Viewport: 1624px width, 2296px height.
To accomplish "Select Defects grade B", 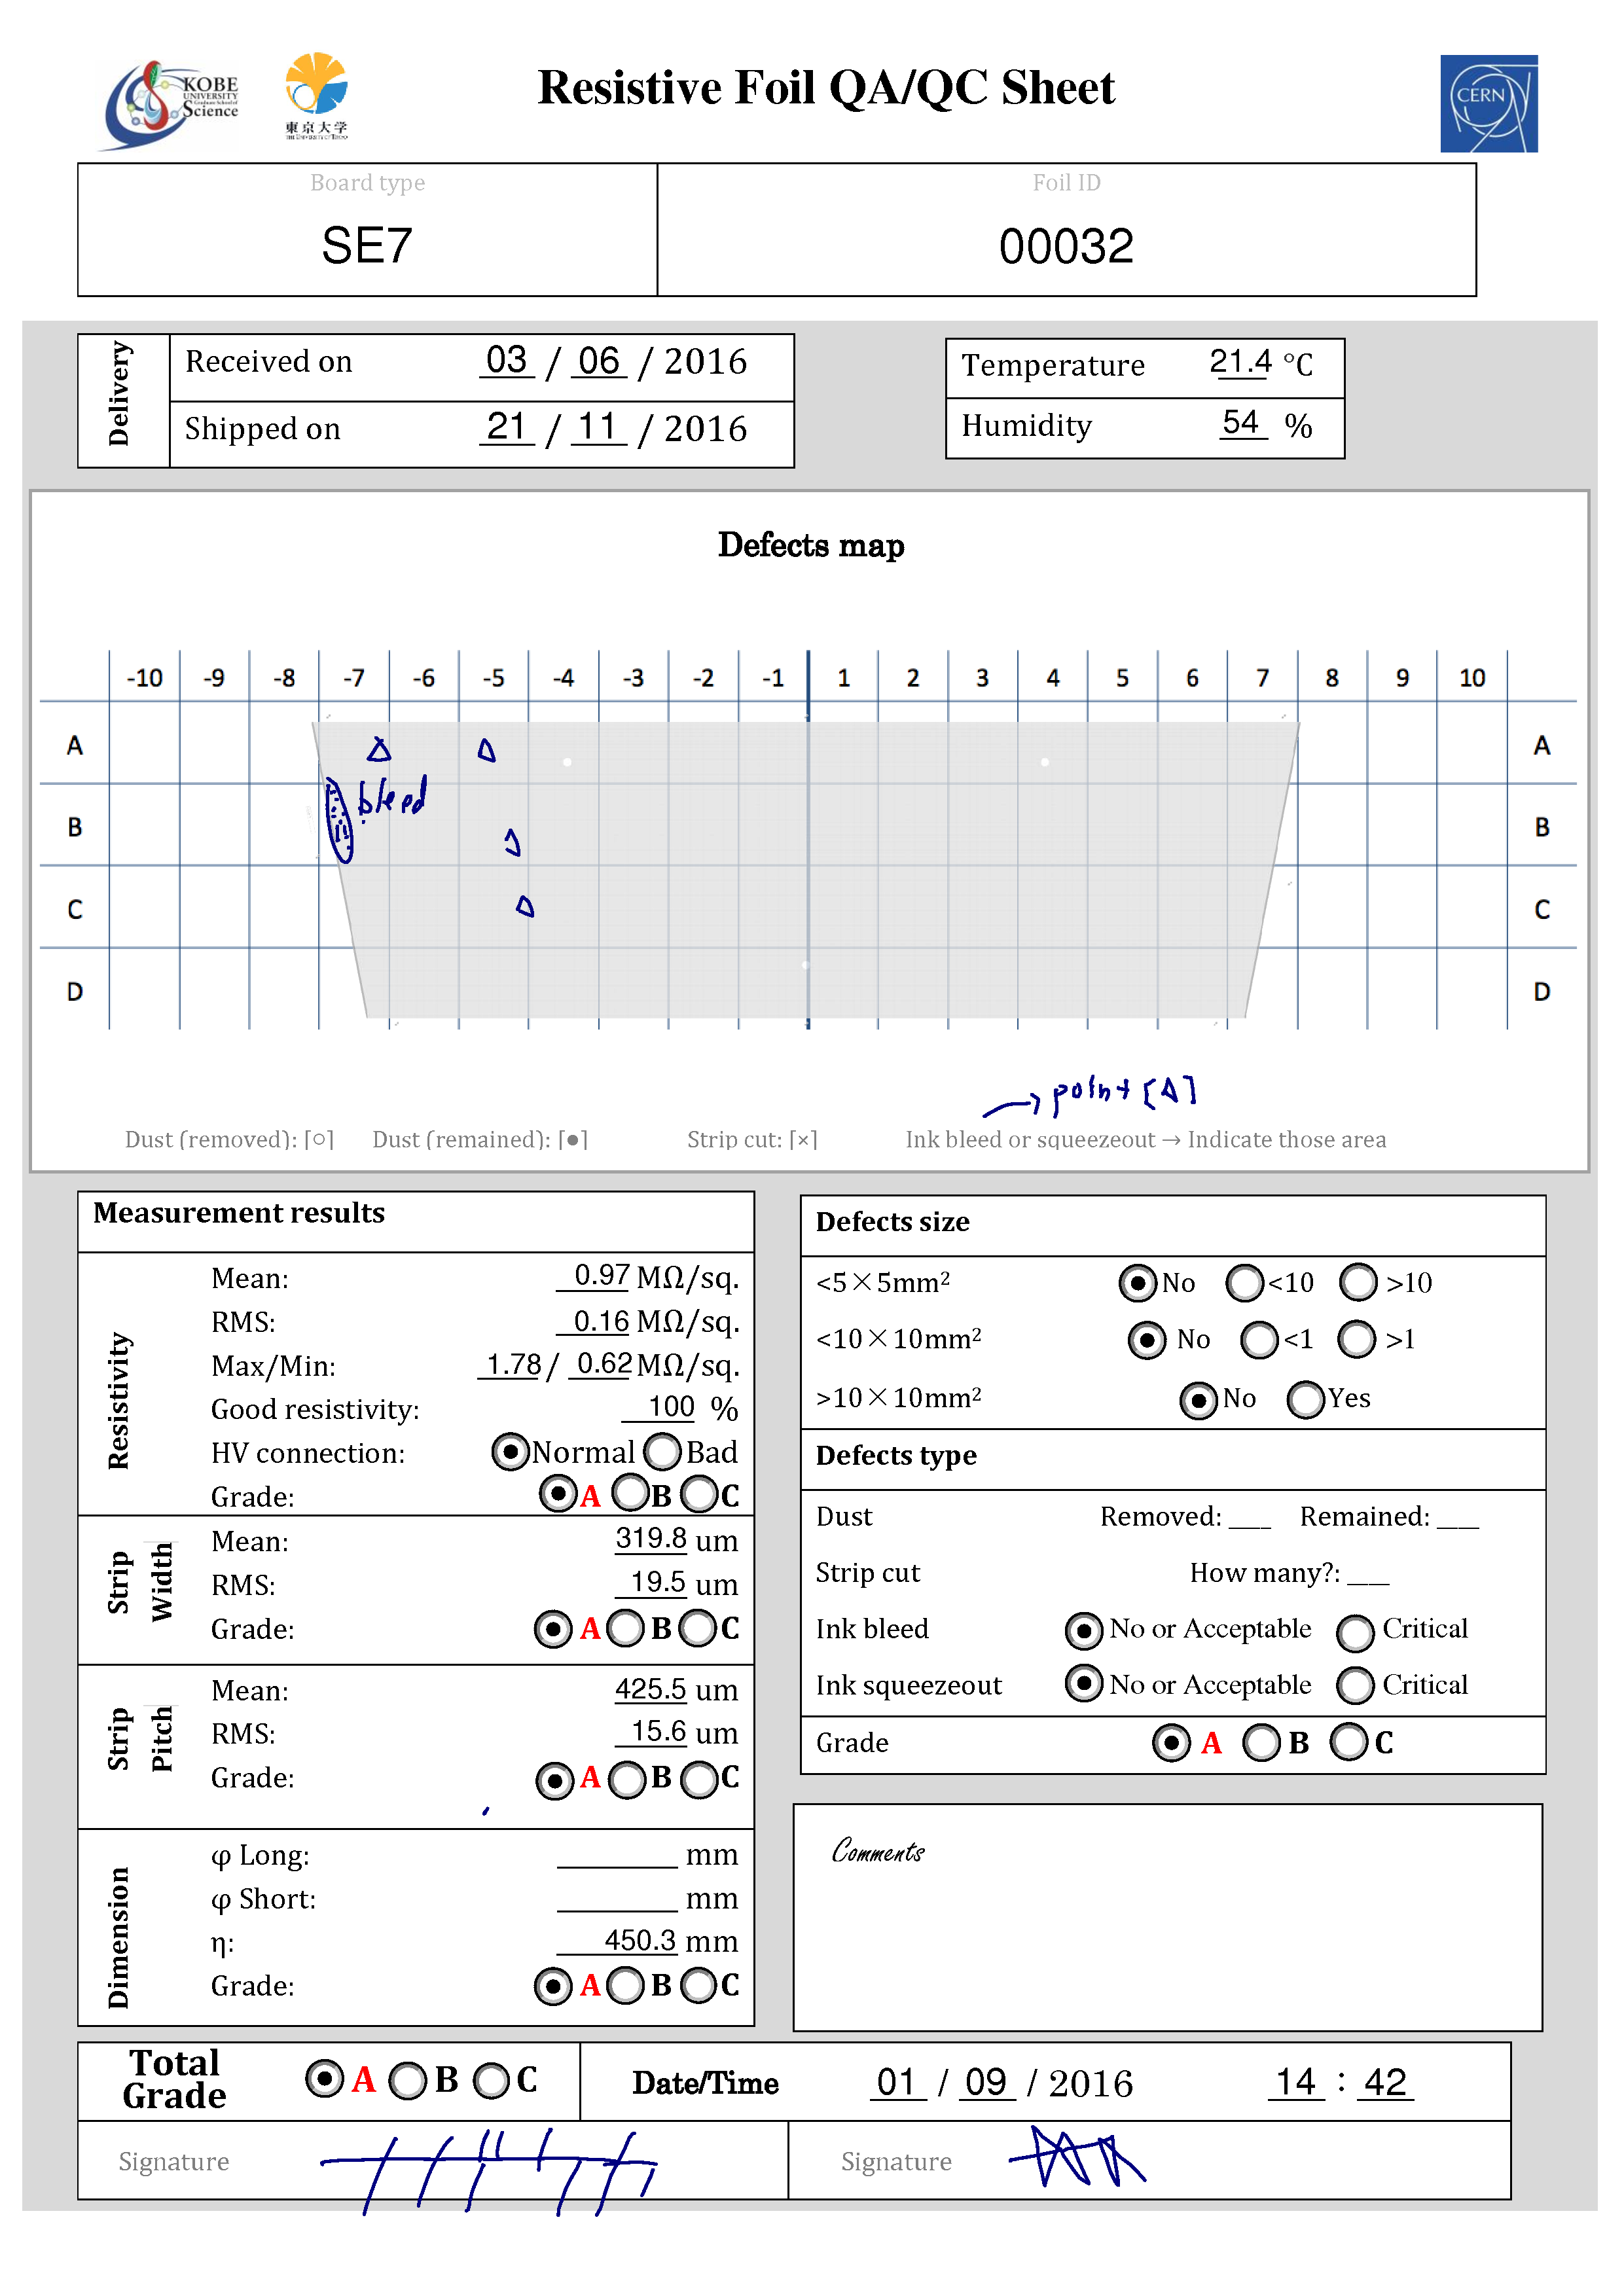I will point(1261,1742).
